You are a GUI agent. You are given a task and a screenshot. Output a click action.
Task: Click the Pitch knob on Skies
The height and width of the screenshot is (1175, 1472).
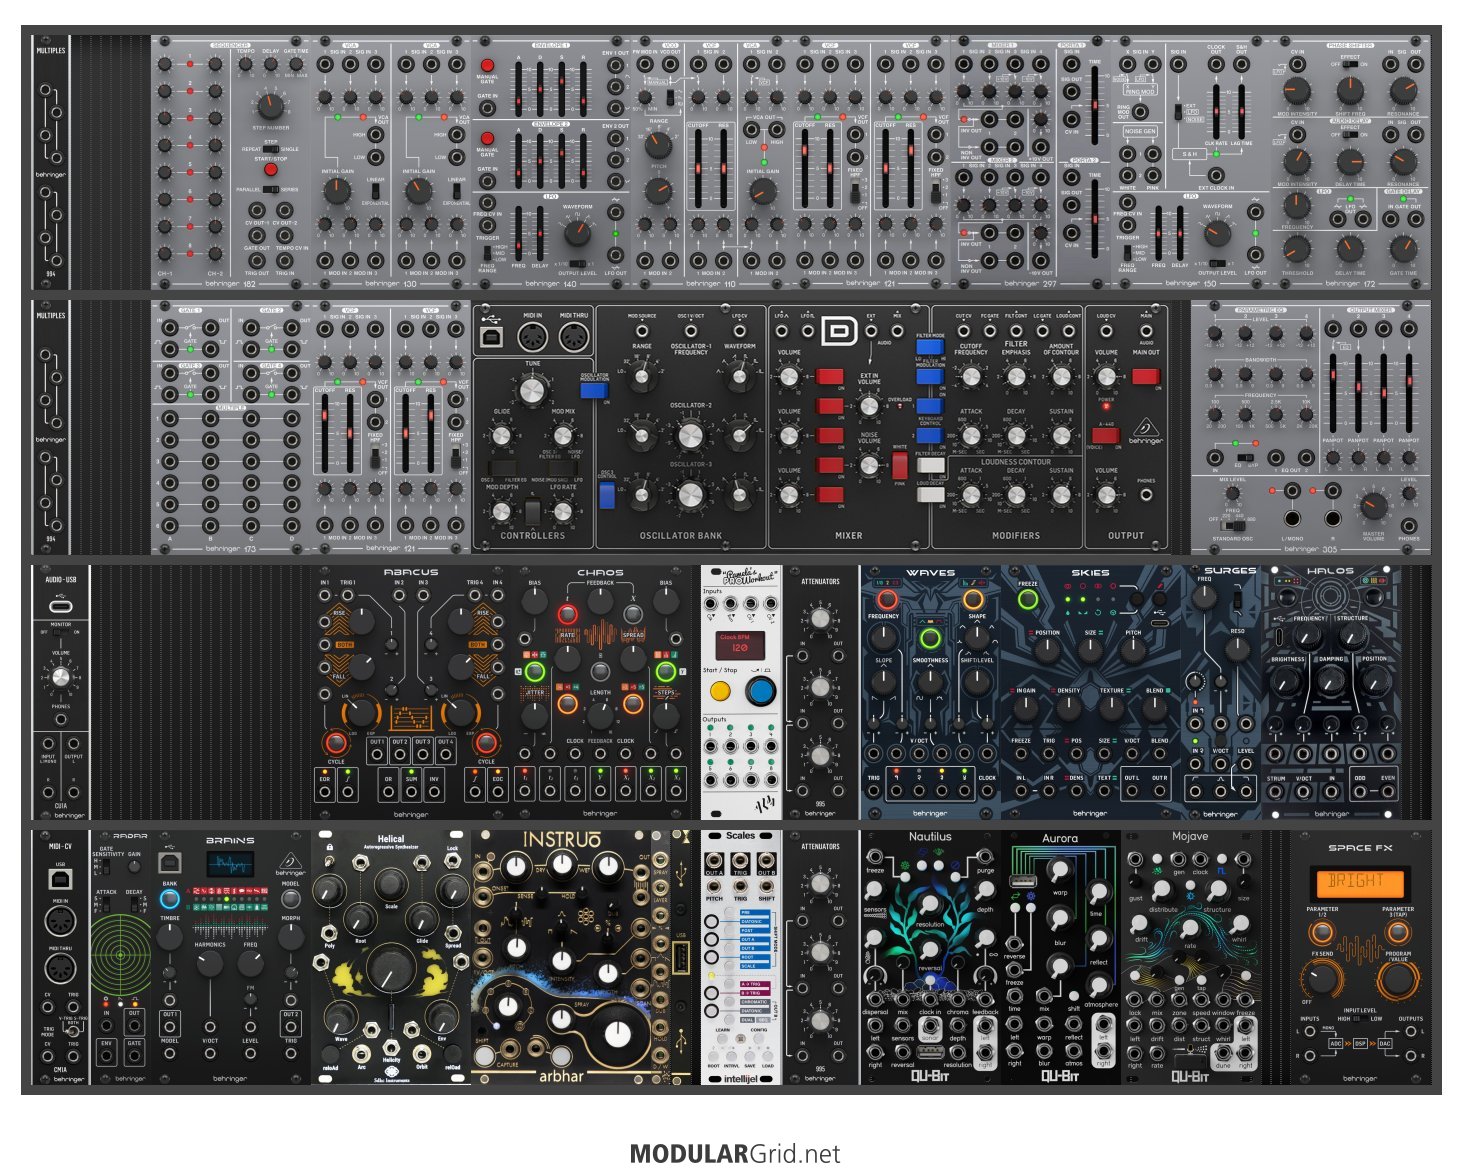tap(1133, 651)
